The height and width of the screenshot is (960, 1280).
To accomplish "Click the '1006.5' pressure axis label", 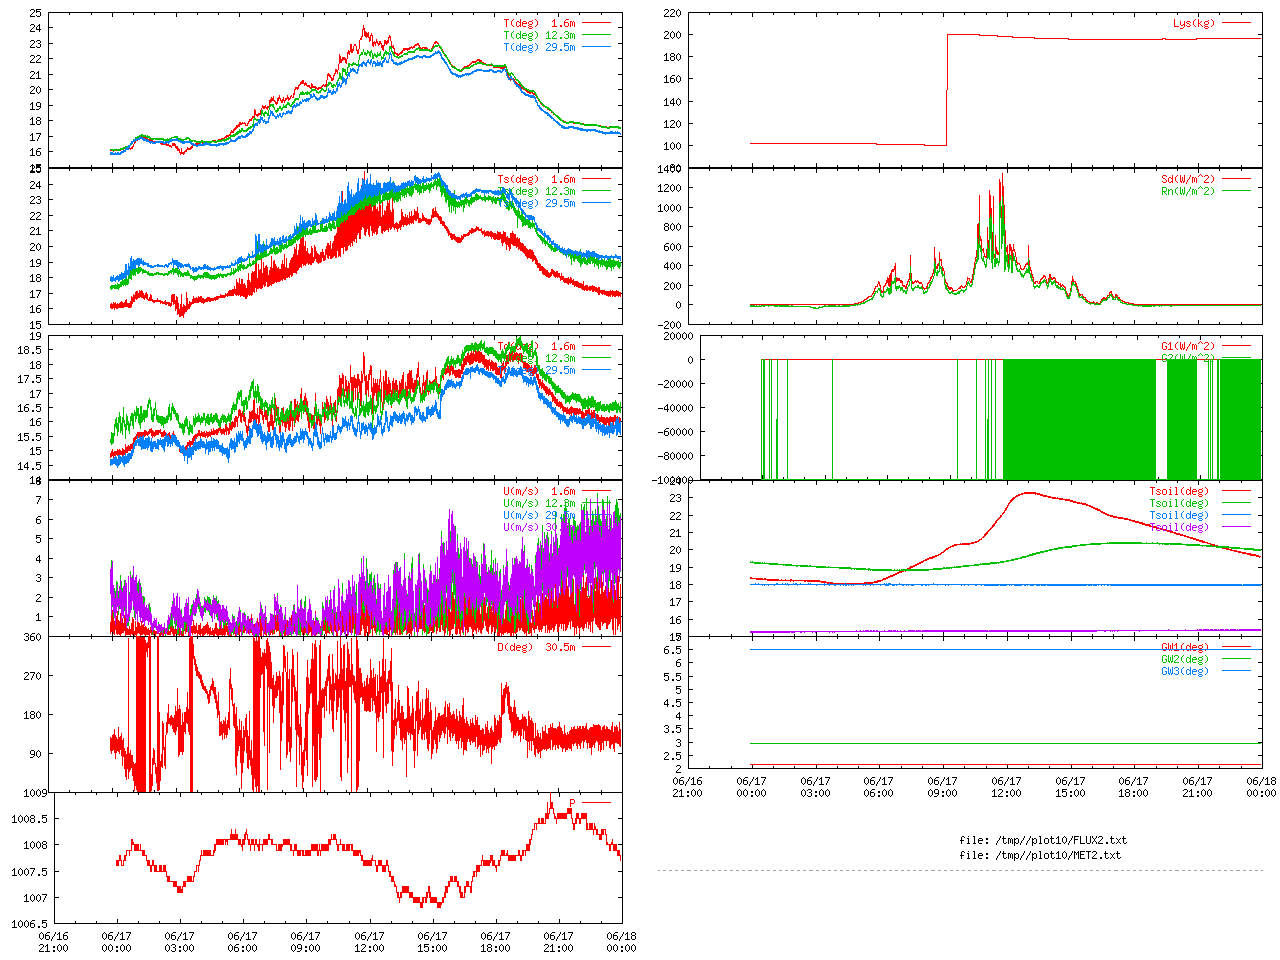I will (x=27, y=925).
